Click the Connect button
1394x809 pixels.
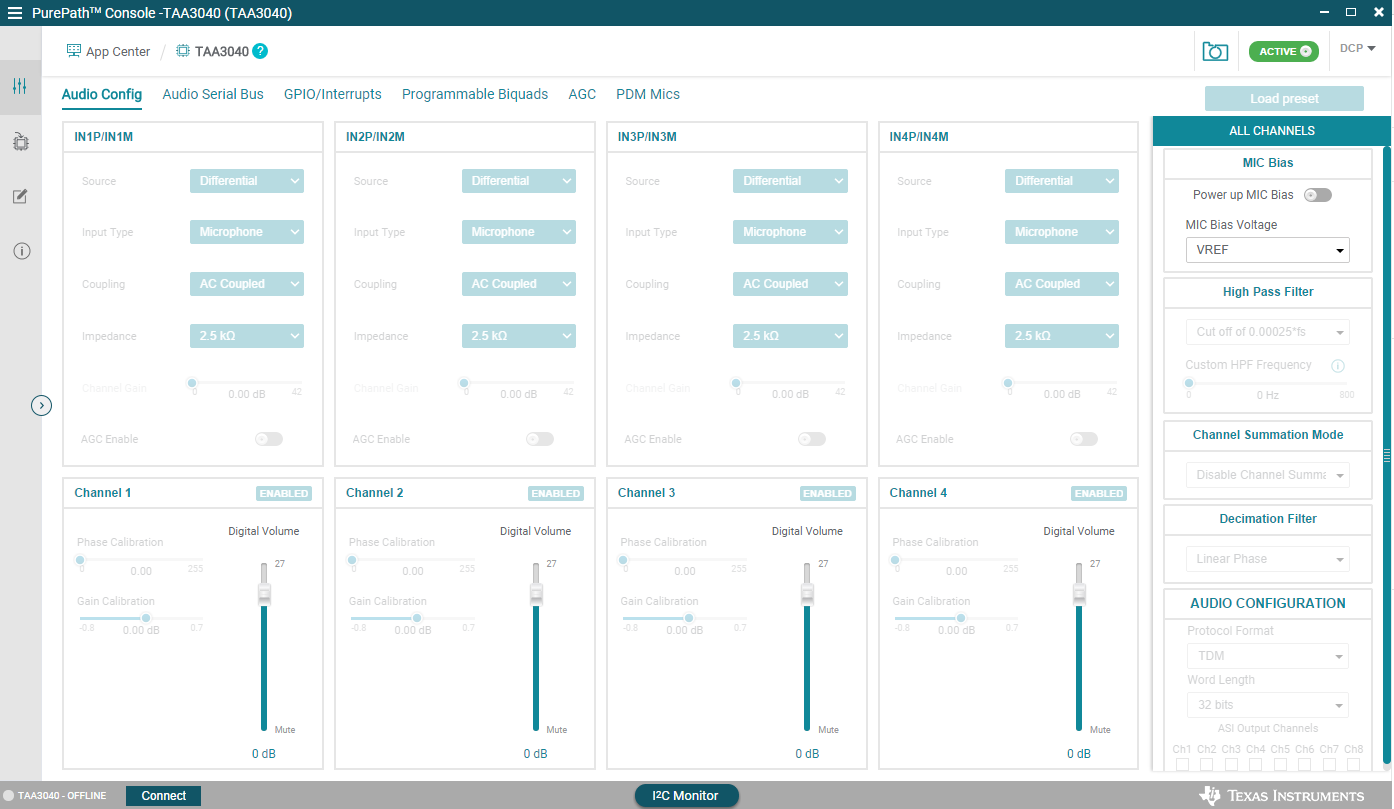tap(163, 796)
